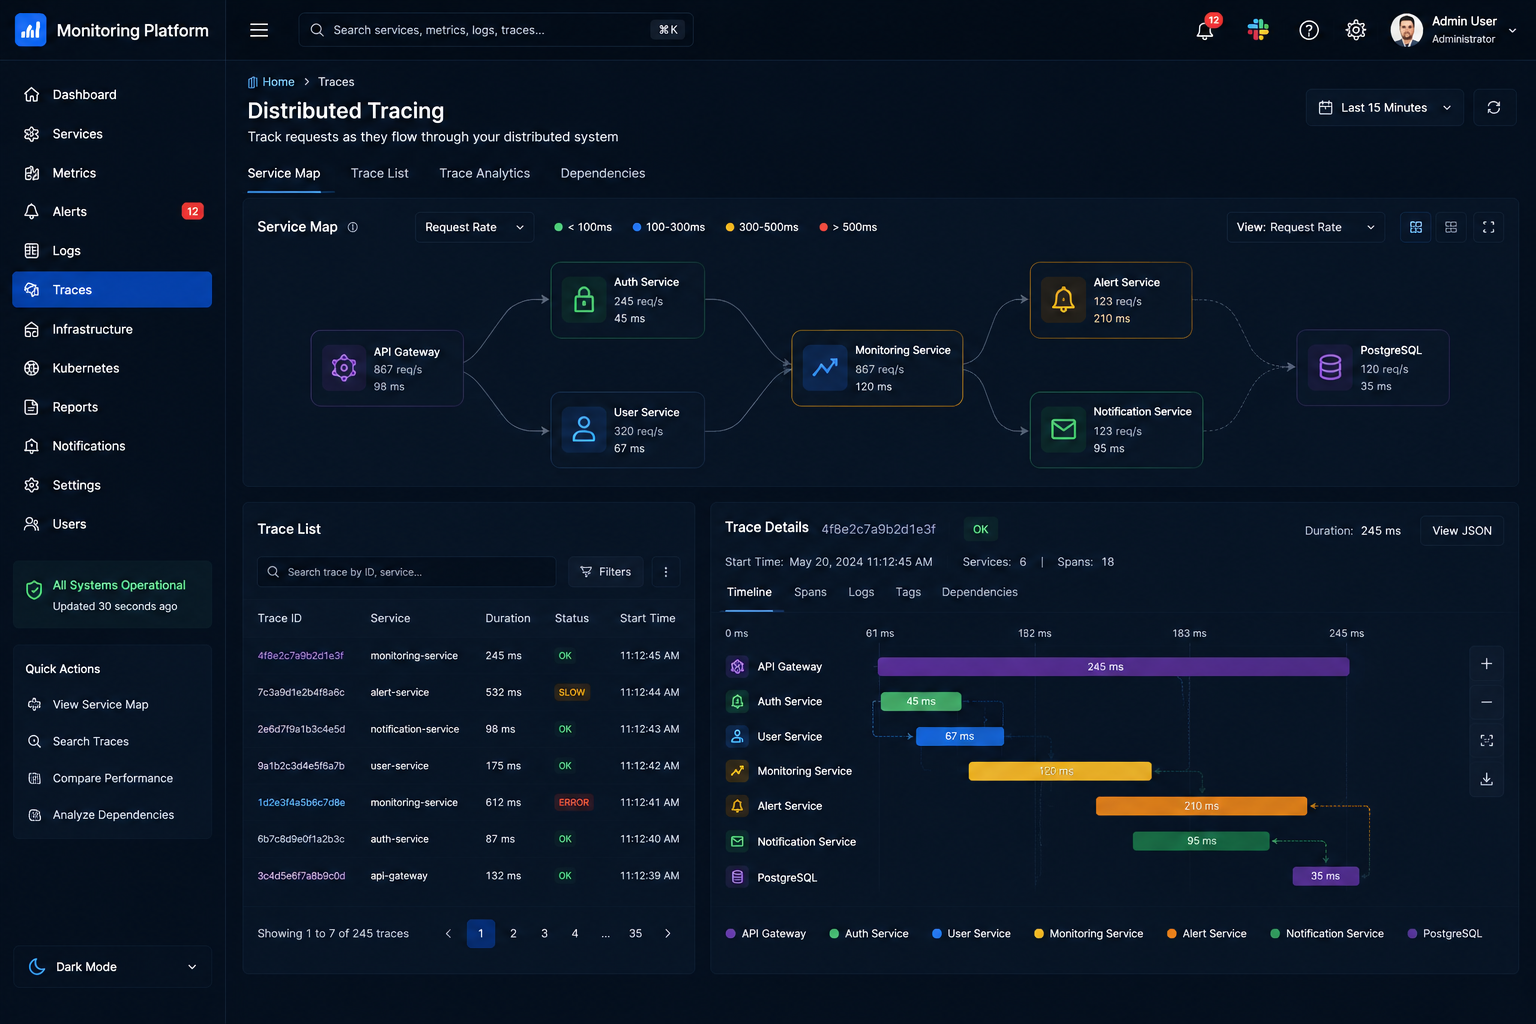Download the trace timeline
The height and width of the screenshot is (1024, 1536).
click(1486, 779)
